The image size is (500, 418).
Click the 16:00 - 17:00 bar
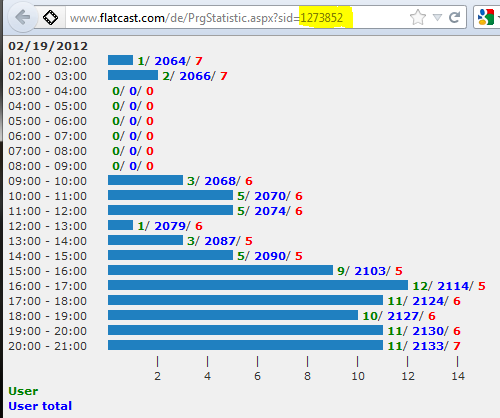[258, 285]
